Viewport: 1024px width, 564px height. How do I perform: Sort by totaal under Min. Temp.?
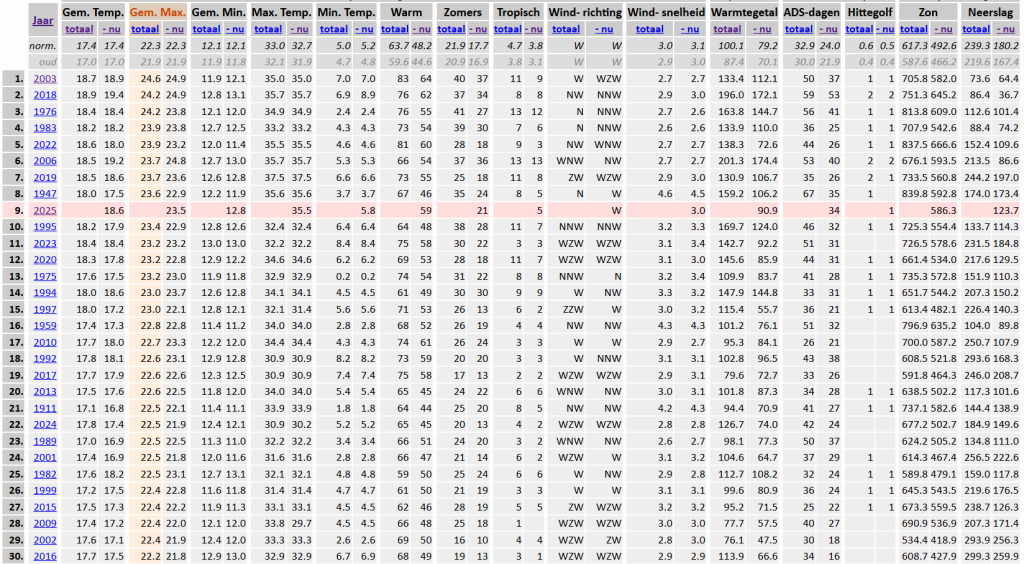coord(334,29)
